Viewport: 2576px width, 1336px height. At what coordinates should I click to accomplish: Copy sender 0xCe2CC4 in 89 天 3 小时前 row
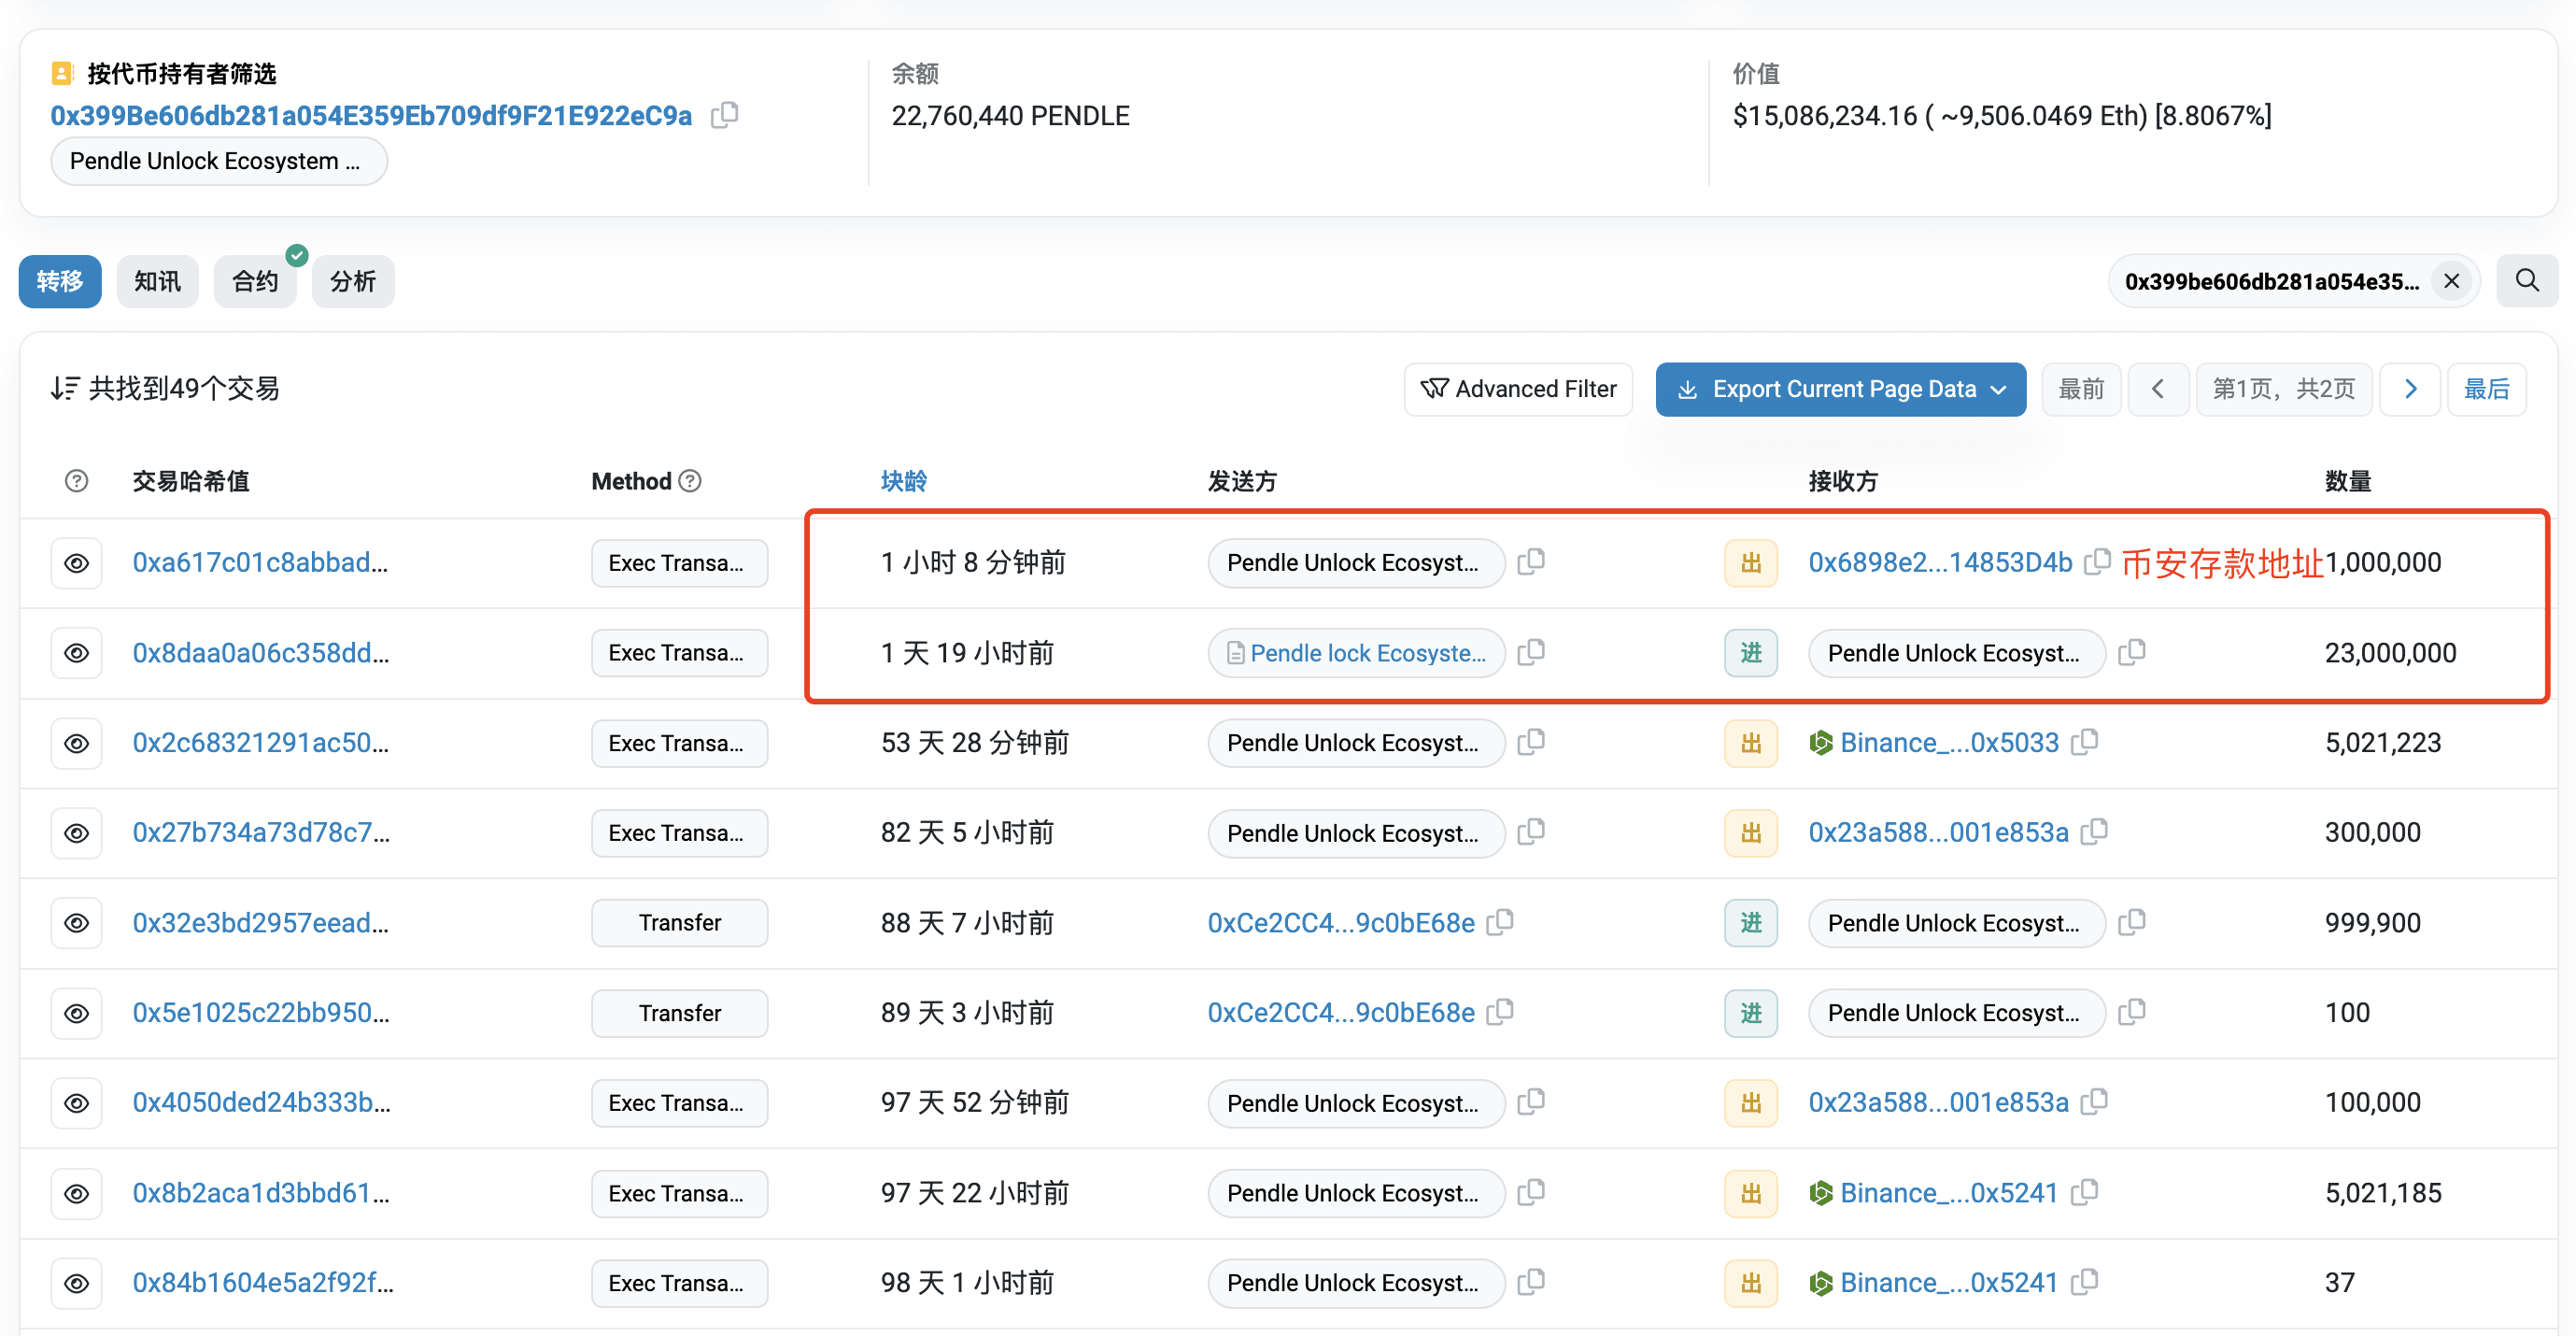[x=1500, y=1013]
